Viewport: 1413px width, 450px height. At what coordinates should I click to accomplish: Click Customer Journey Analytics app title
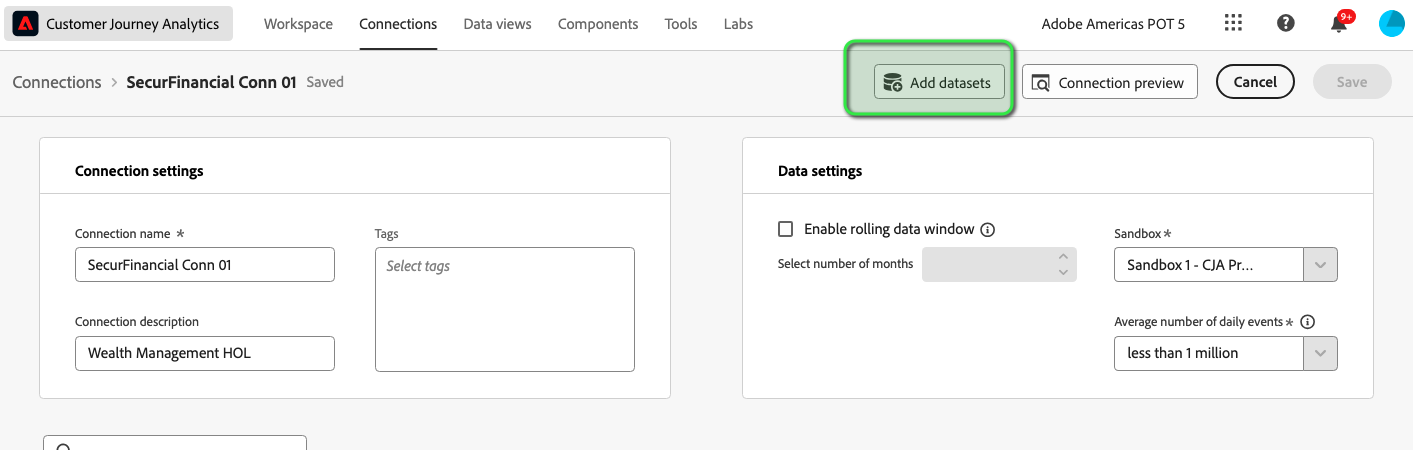pyautogui.click(x=133, y=24)
